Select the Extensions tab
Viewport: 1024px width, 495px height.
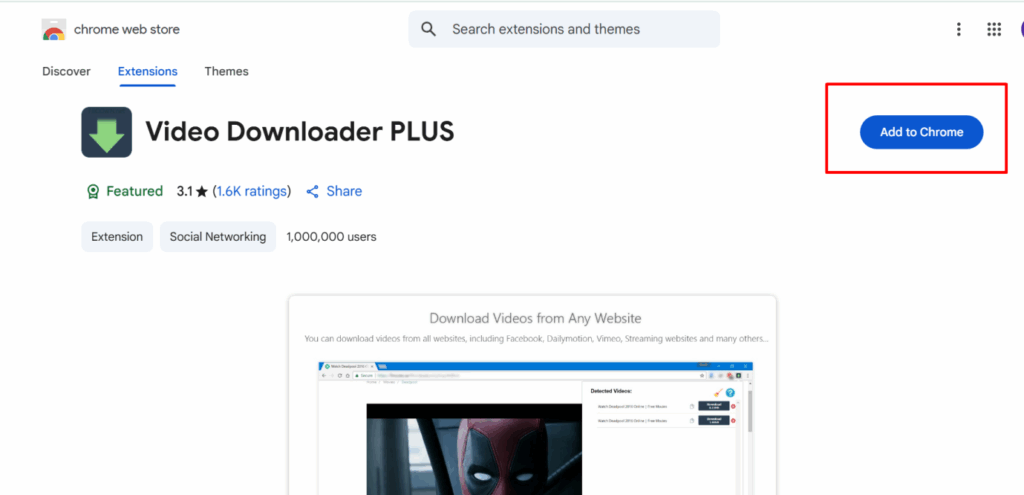pyautogui.click(x=148, y=71)
